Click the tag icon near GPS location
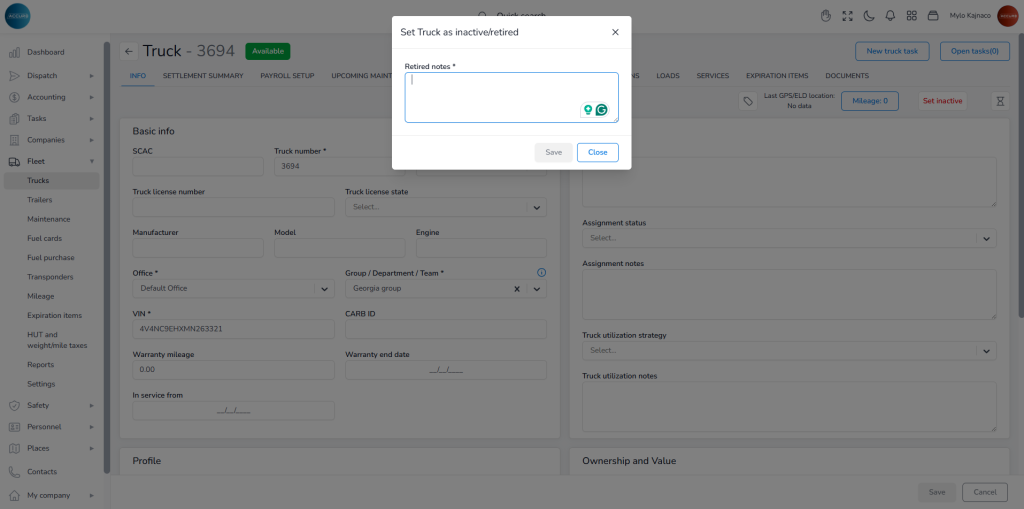1024x509 pixels. pos(747,101)
